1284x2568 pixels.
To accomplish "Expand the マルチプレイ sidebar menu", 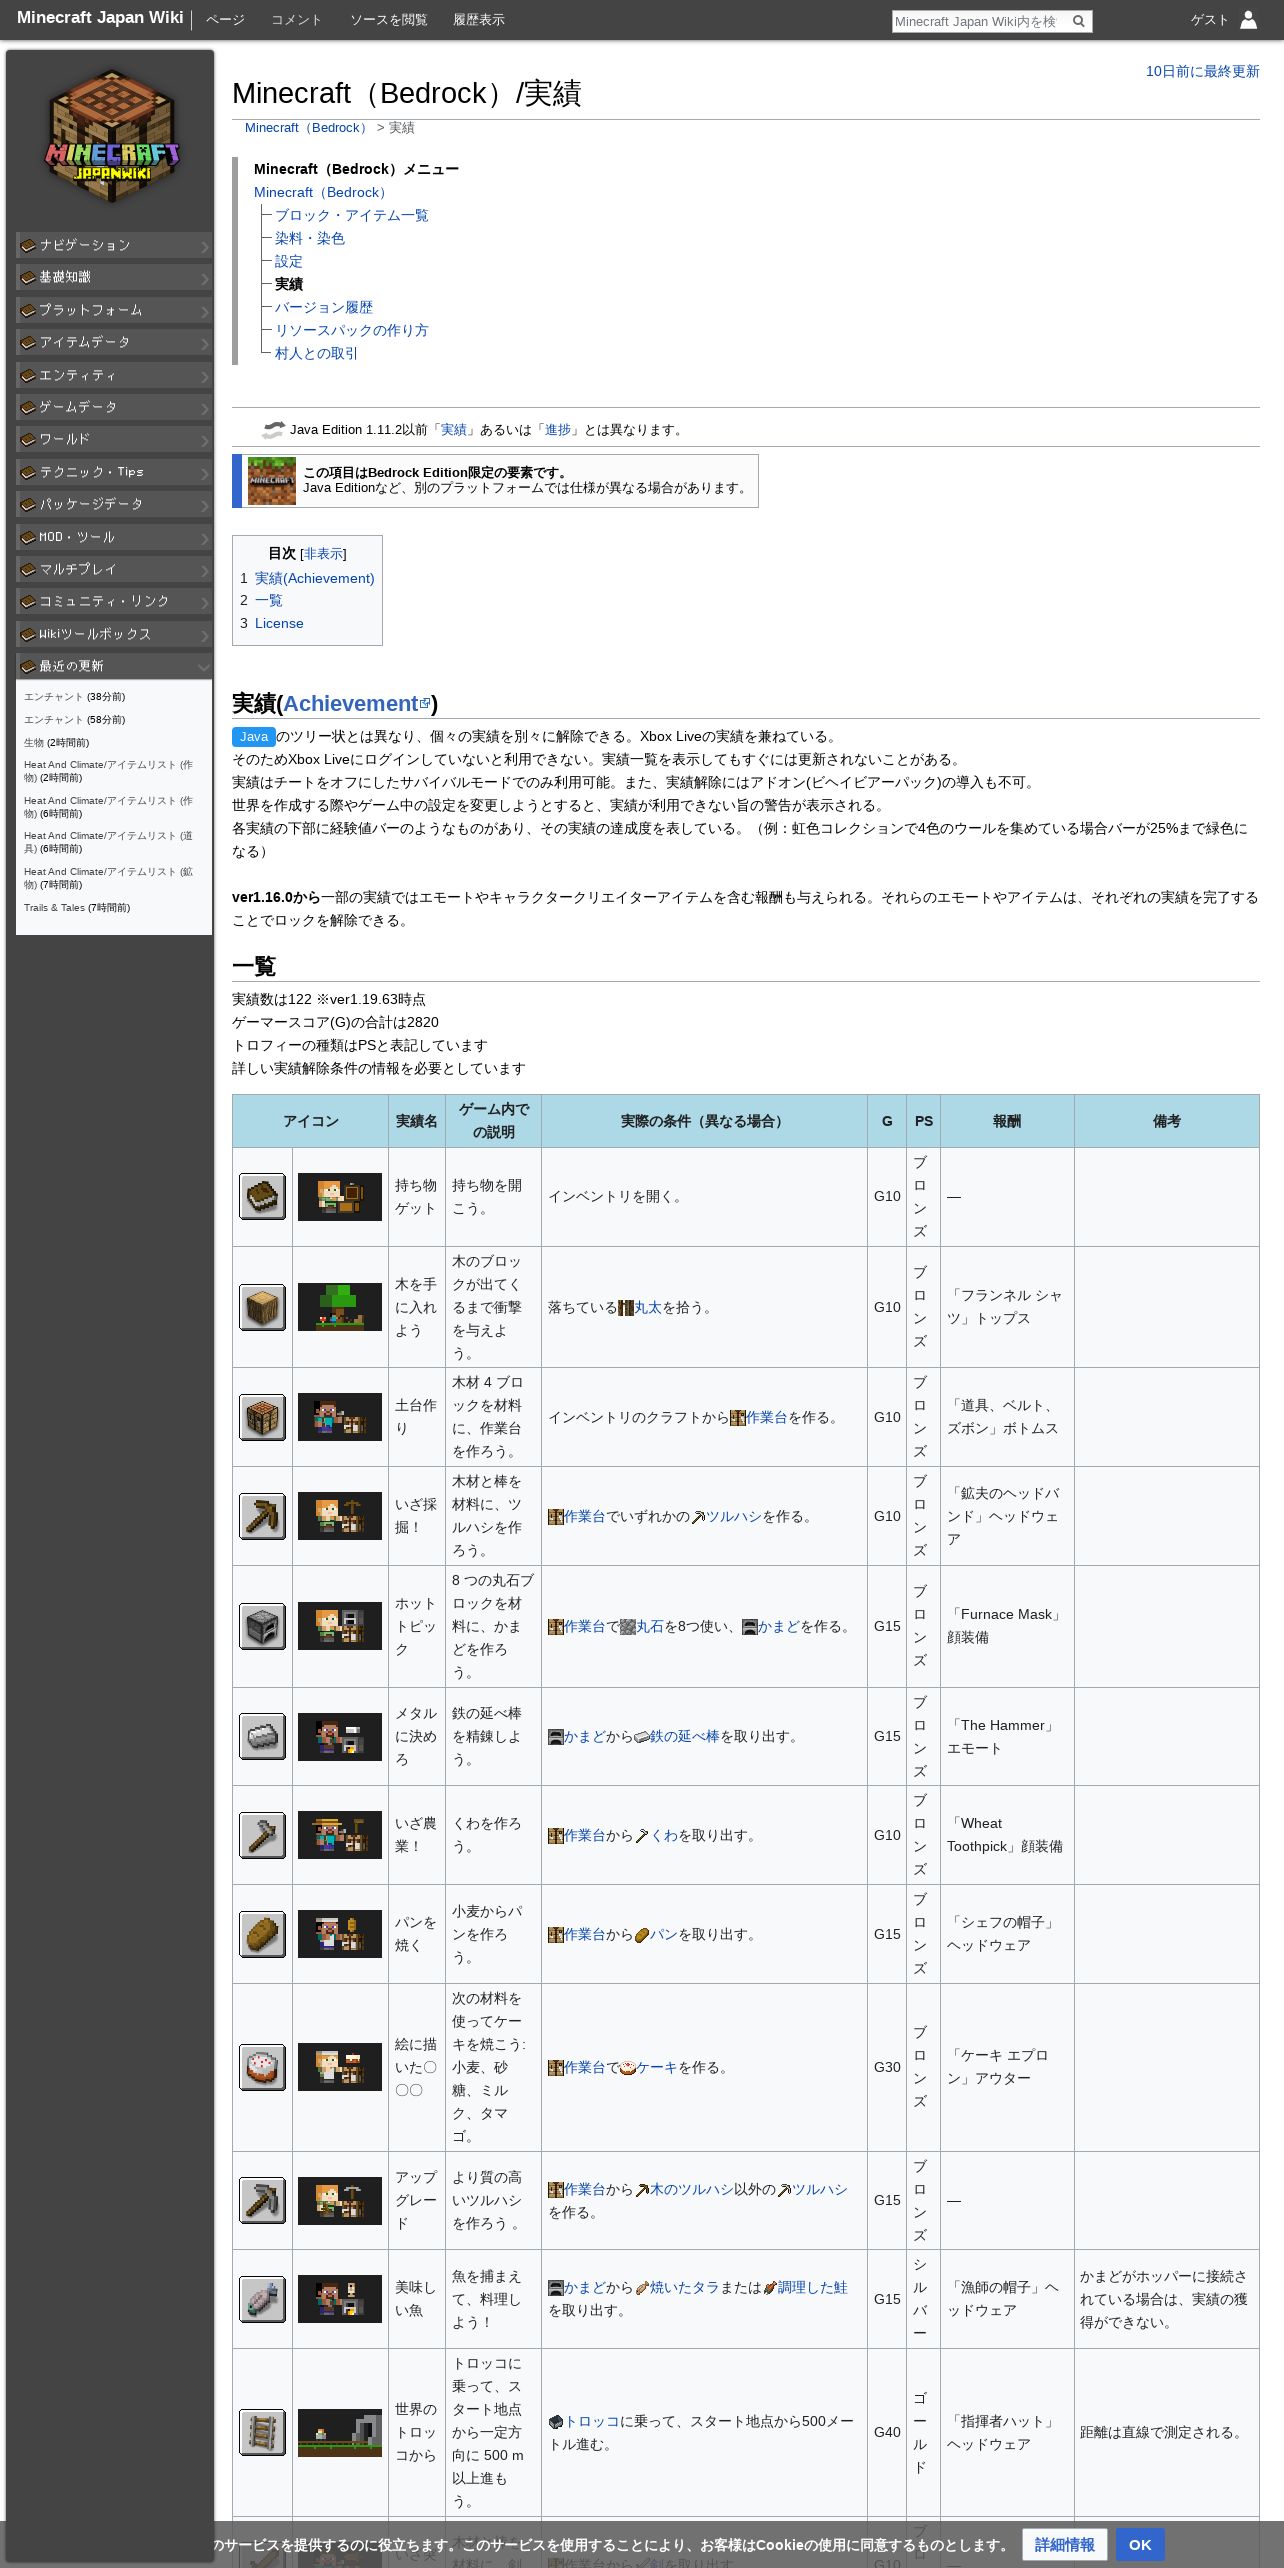I will pyautogui.click(x=114, y=569).
